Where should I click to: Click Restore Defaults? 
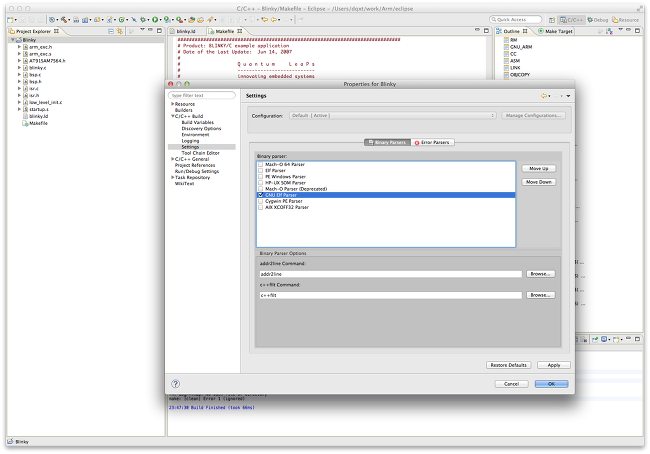point(509,365)
